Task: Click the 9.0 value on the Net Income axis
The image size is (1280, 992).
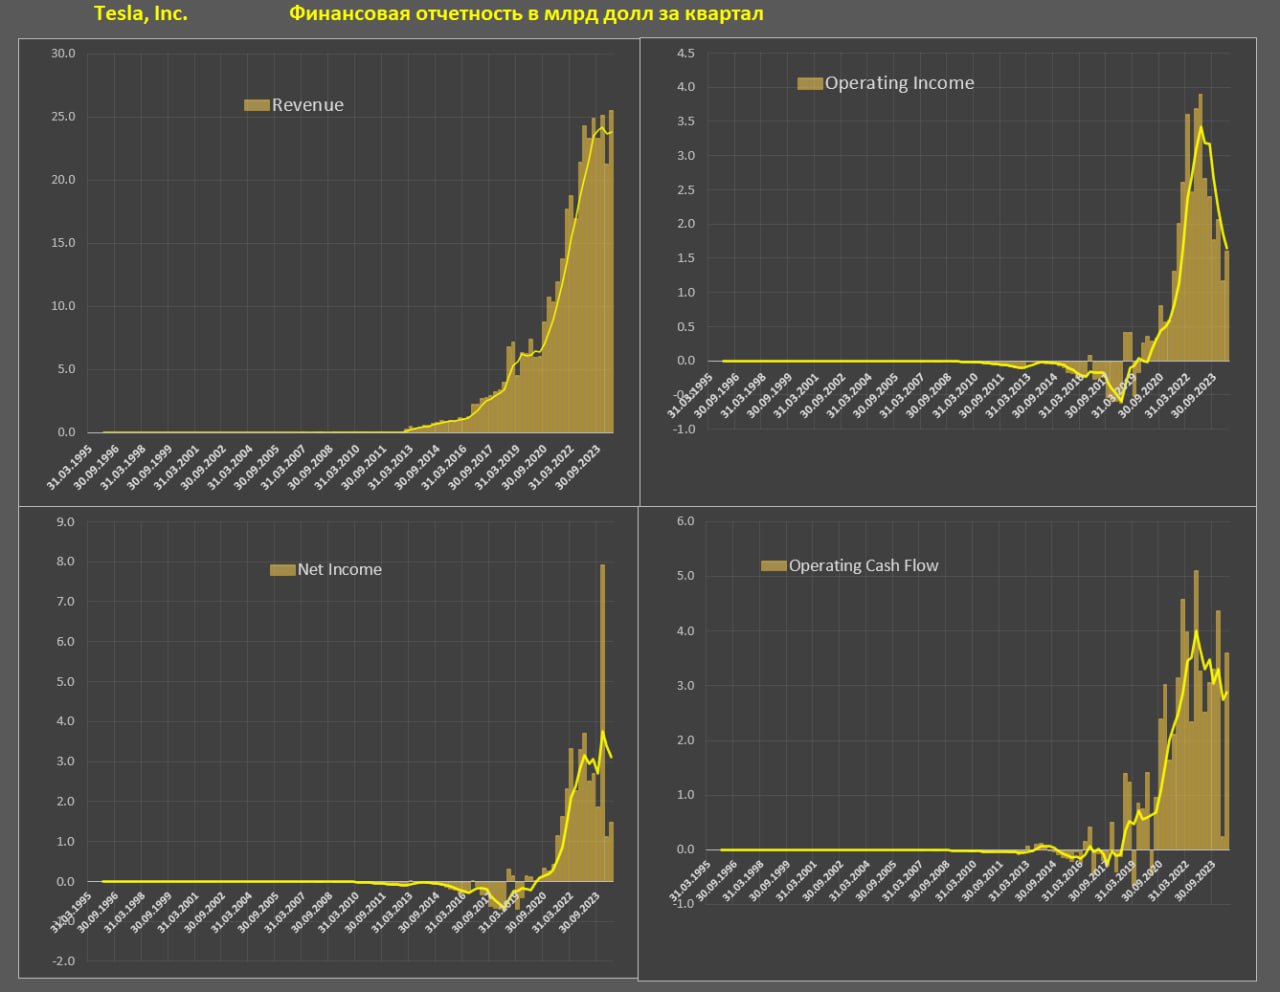Action: (x=65, y=522)
